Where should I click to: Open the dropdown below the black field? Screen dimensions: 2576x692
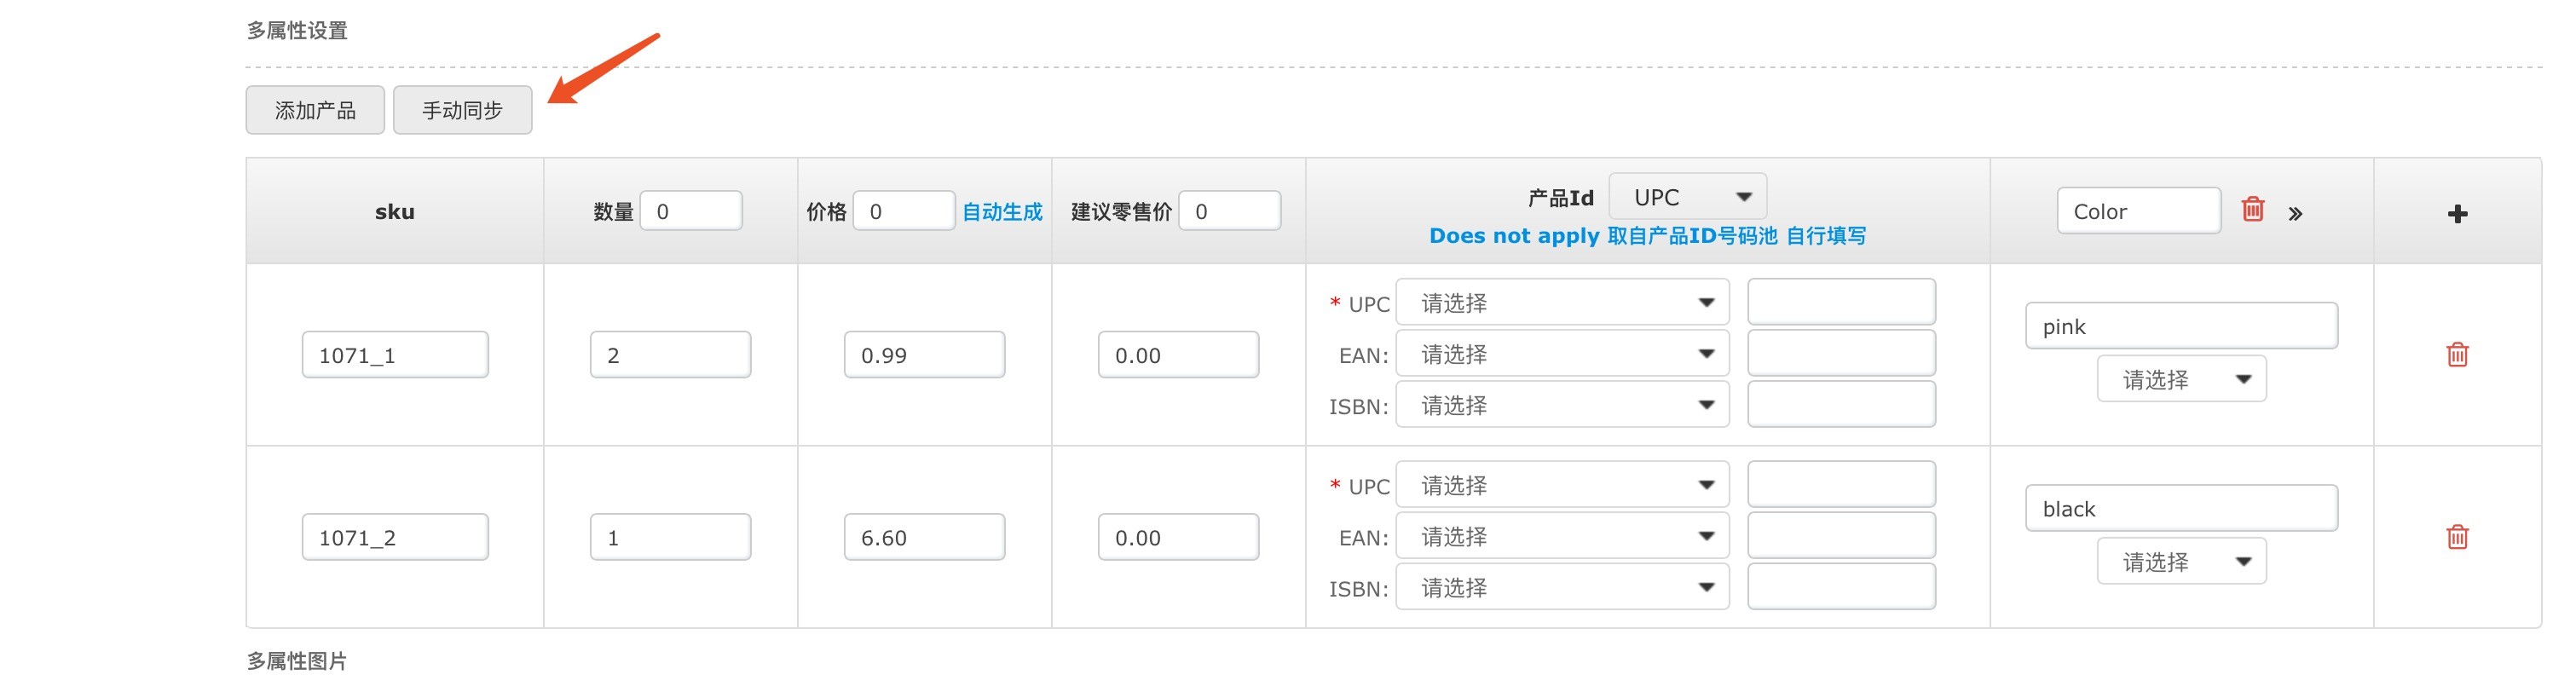(2181, 562)
